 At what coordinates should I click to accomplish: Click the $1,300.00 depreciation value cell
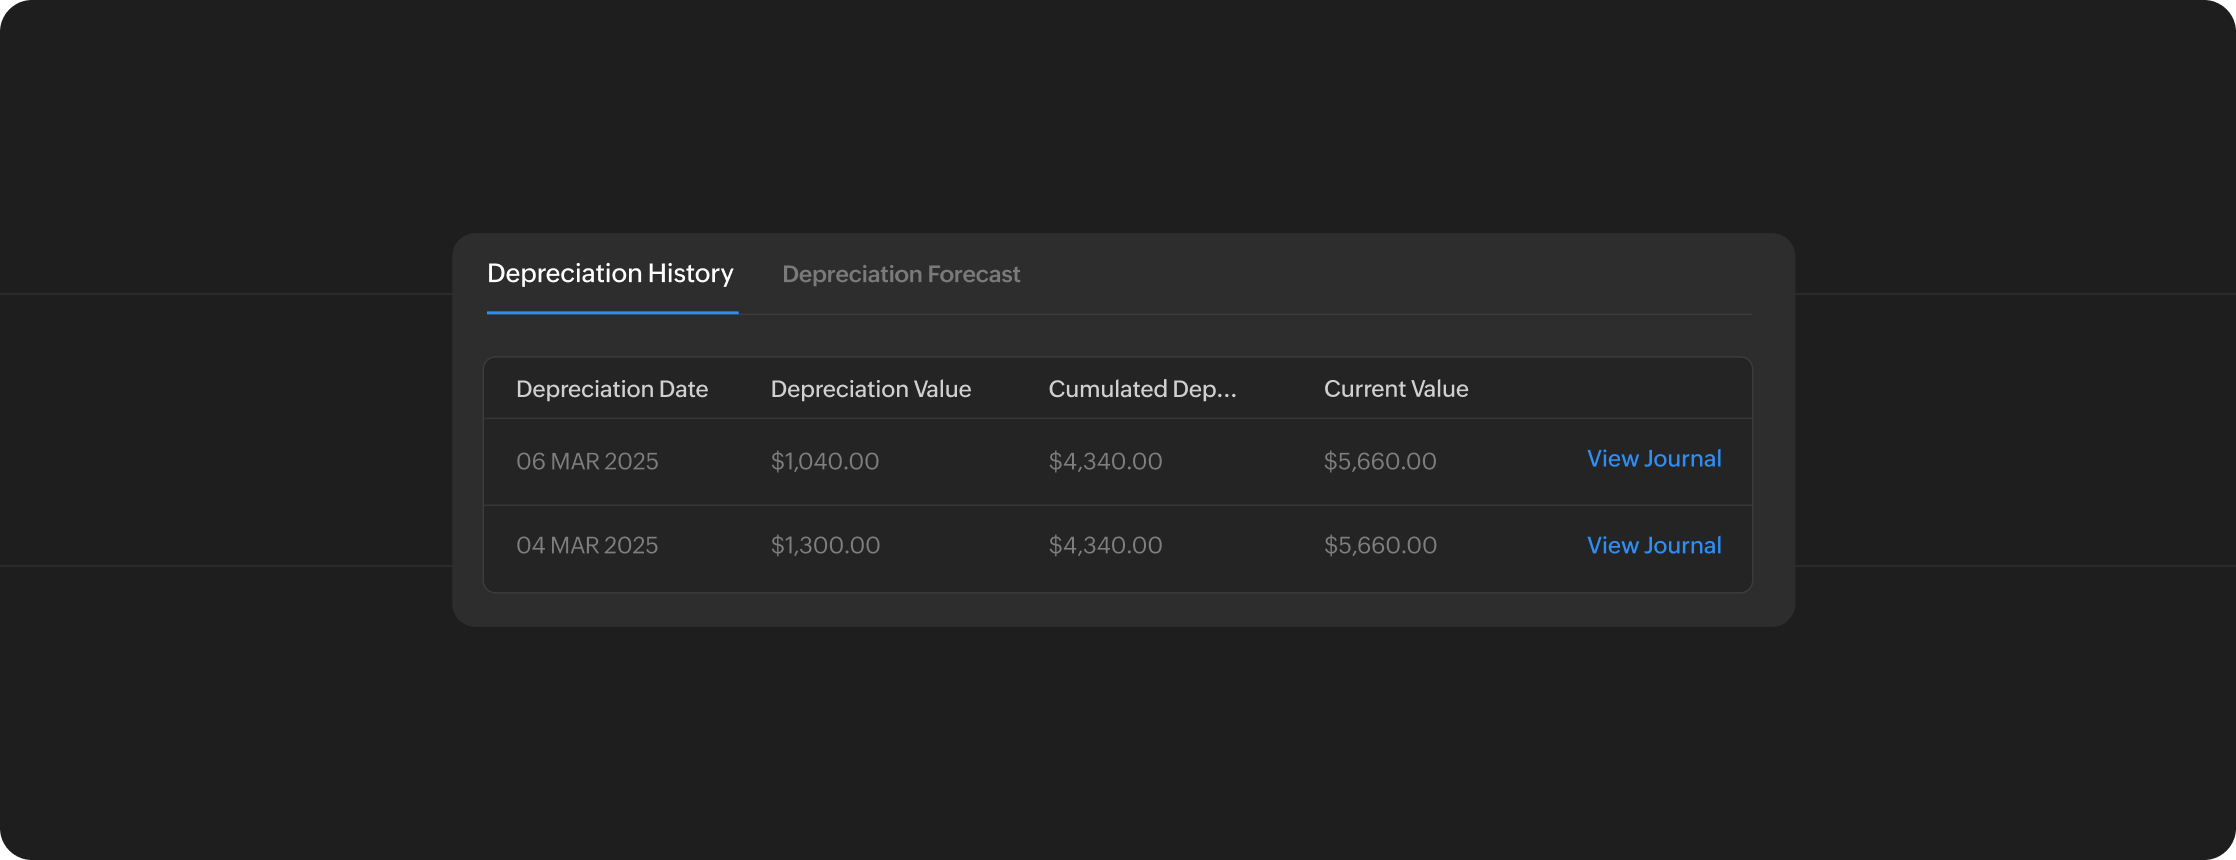[x=825, y=546]
